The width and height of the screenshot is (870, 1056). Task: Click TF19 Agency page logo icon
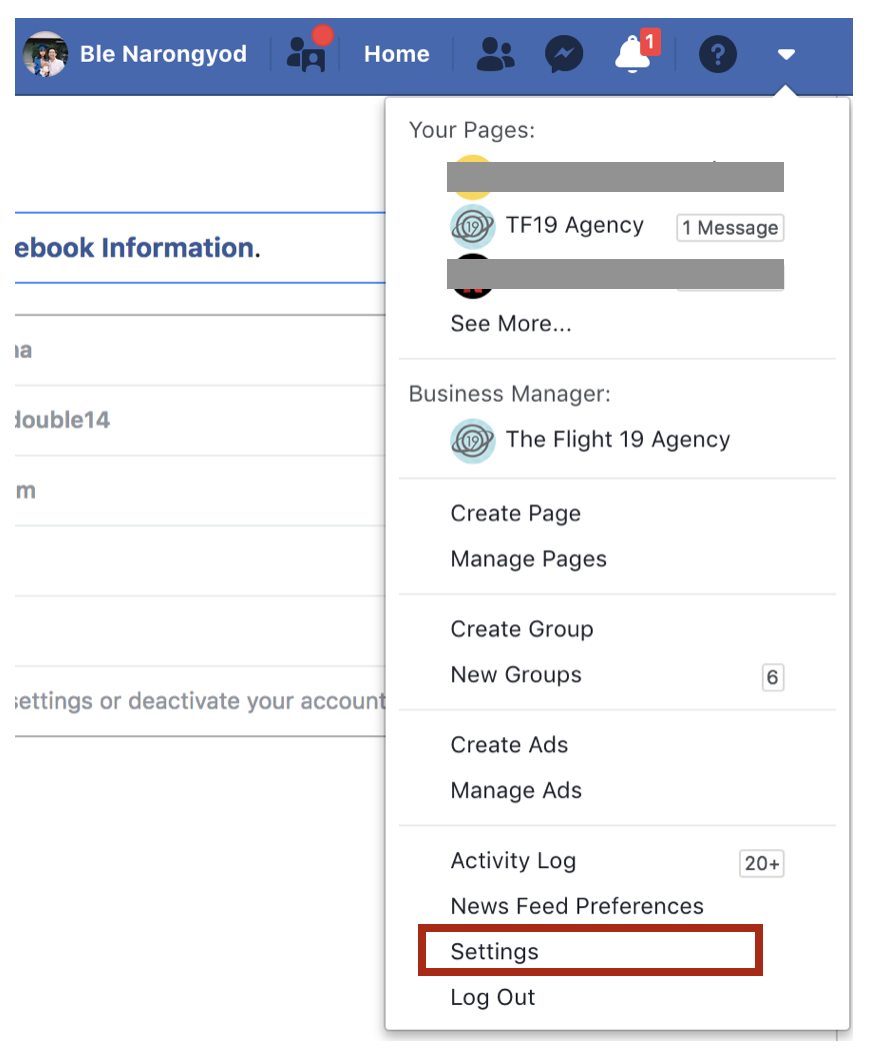pyautogui.click(x=473, y=227)
